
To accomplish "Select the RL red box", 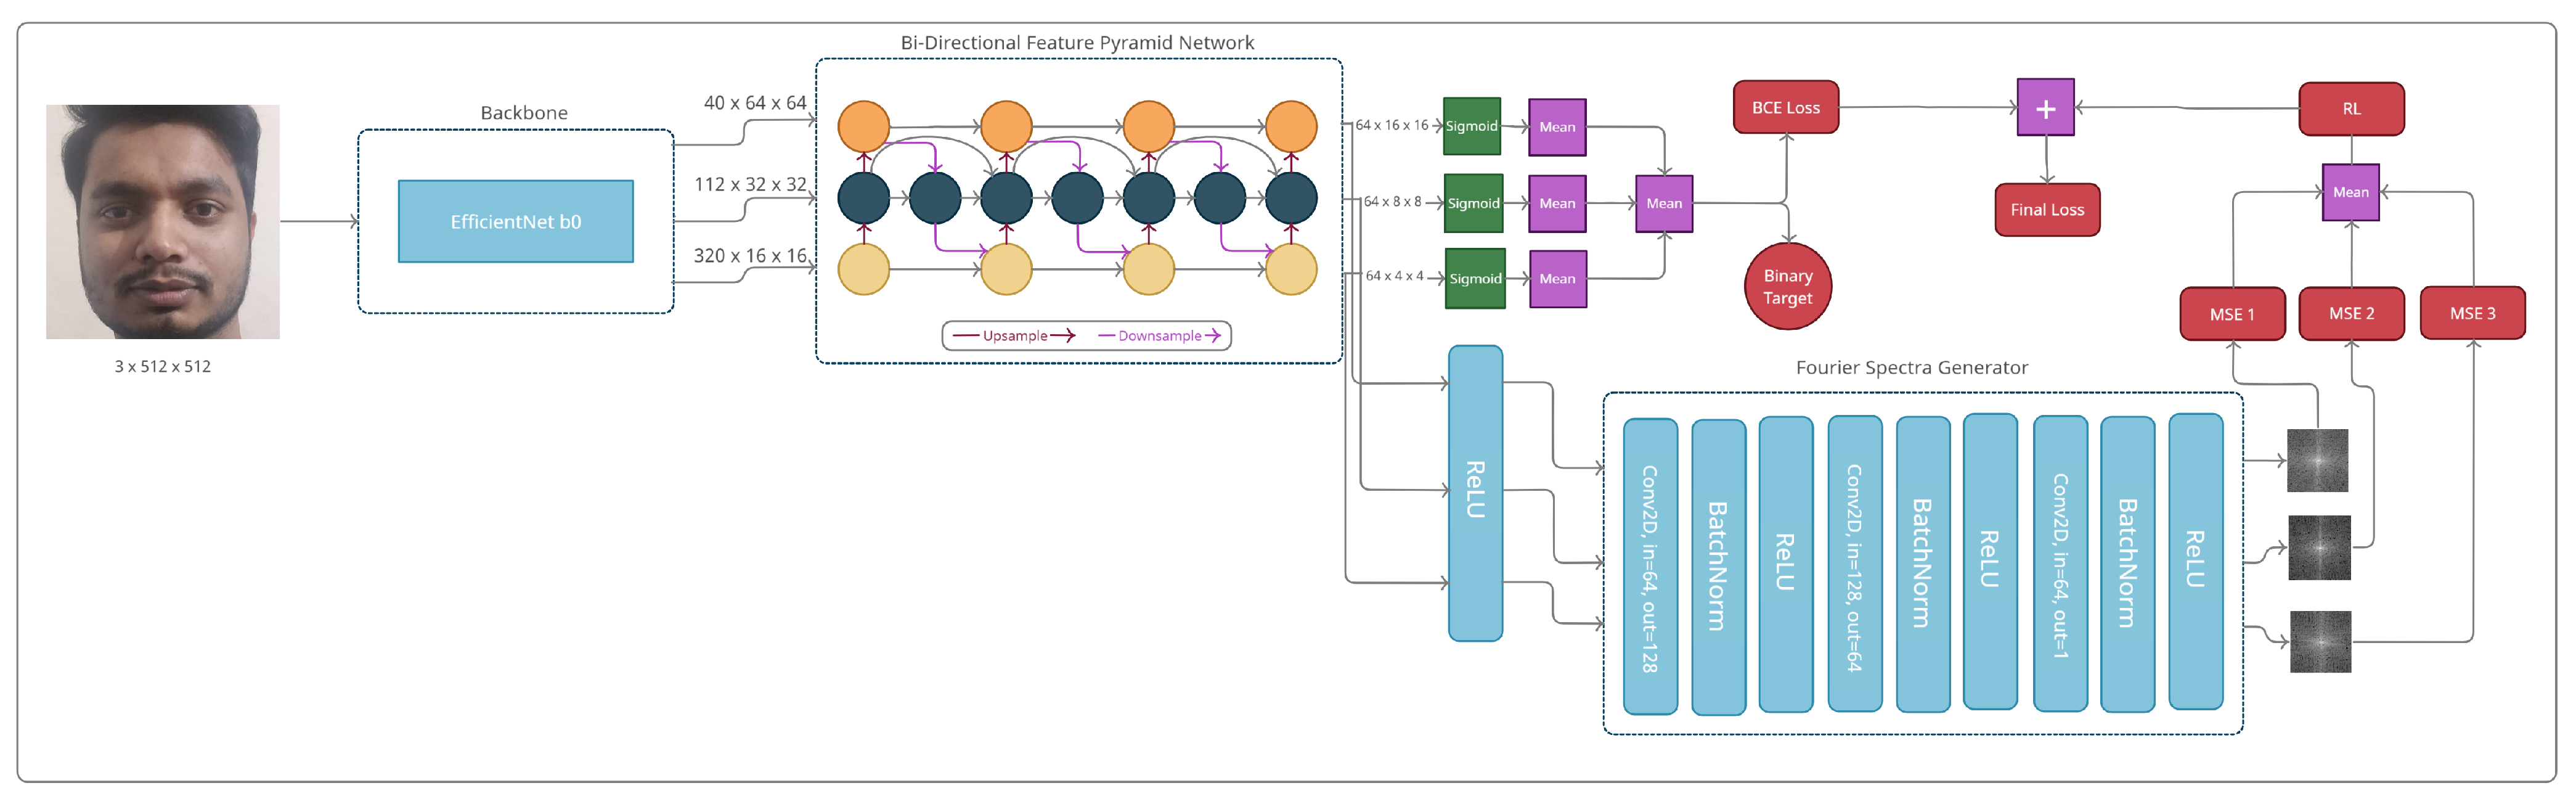I will coord(2351,108).
